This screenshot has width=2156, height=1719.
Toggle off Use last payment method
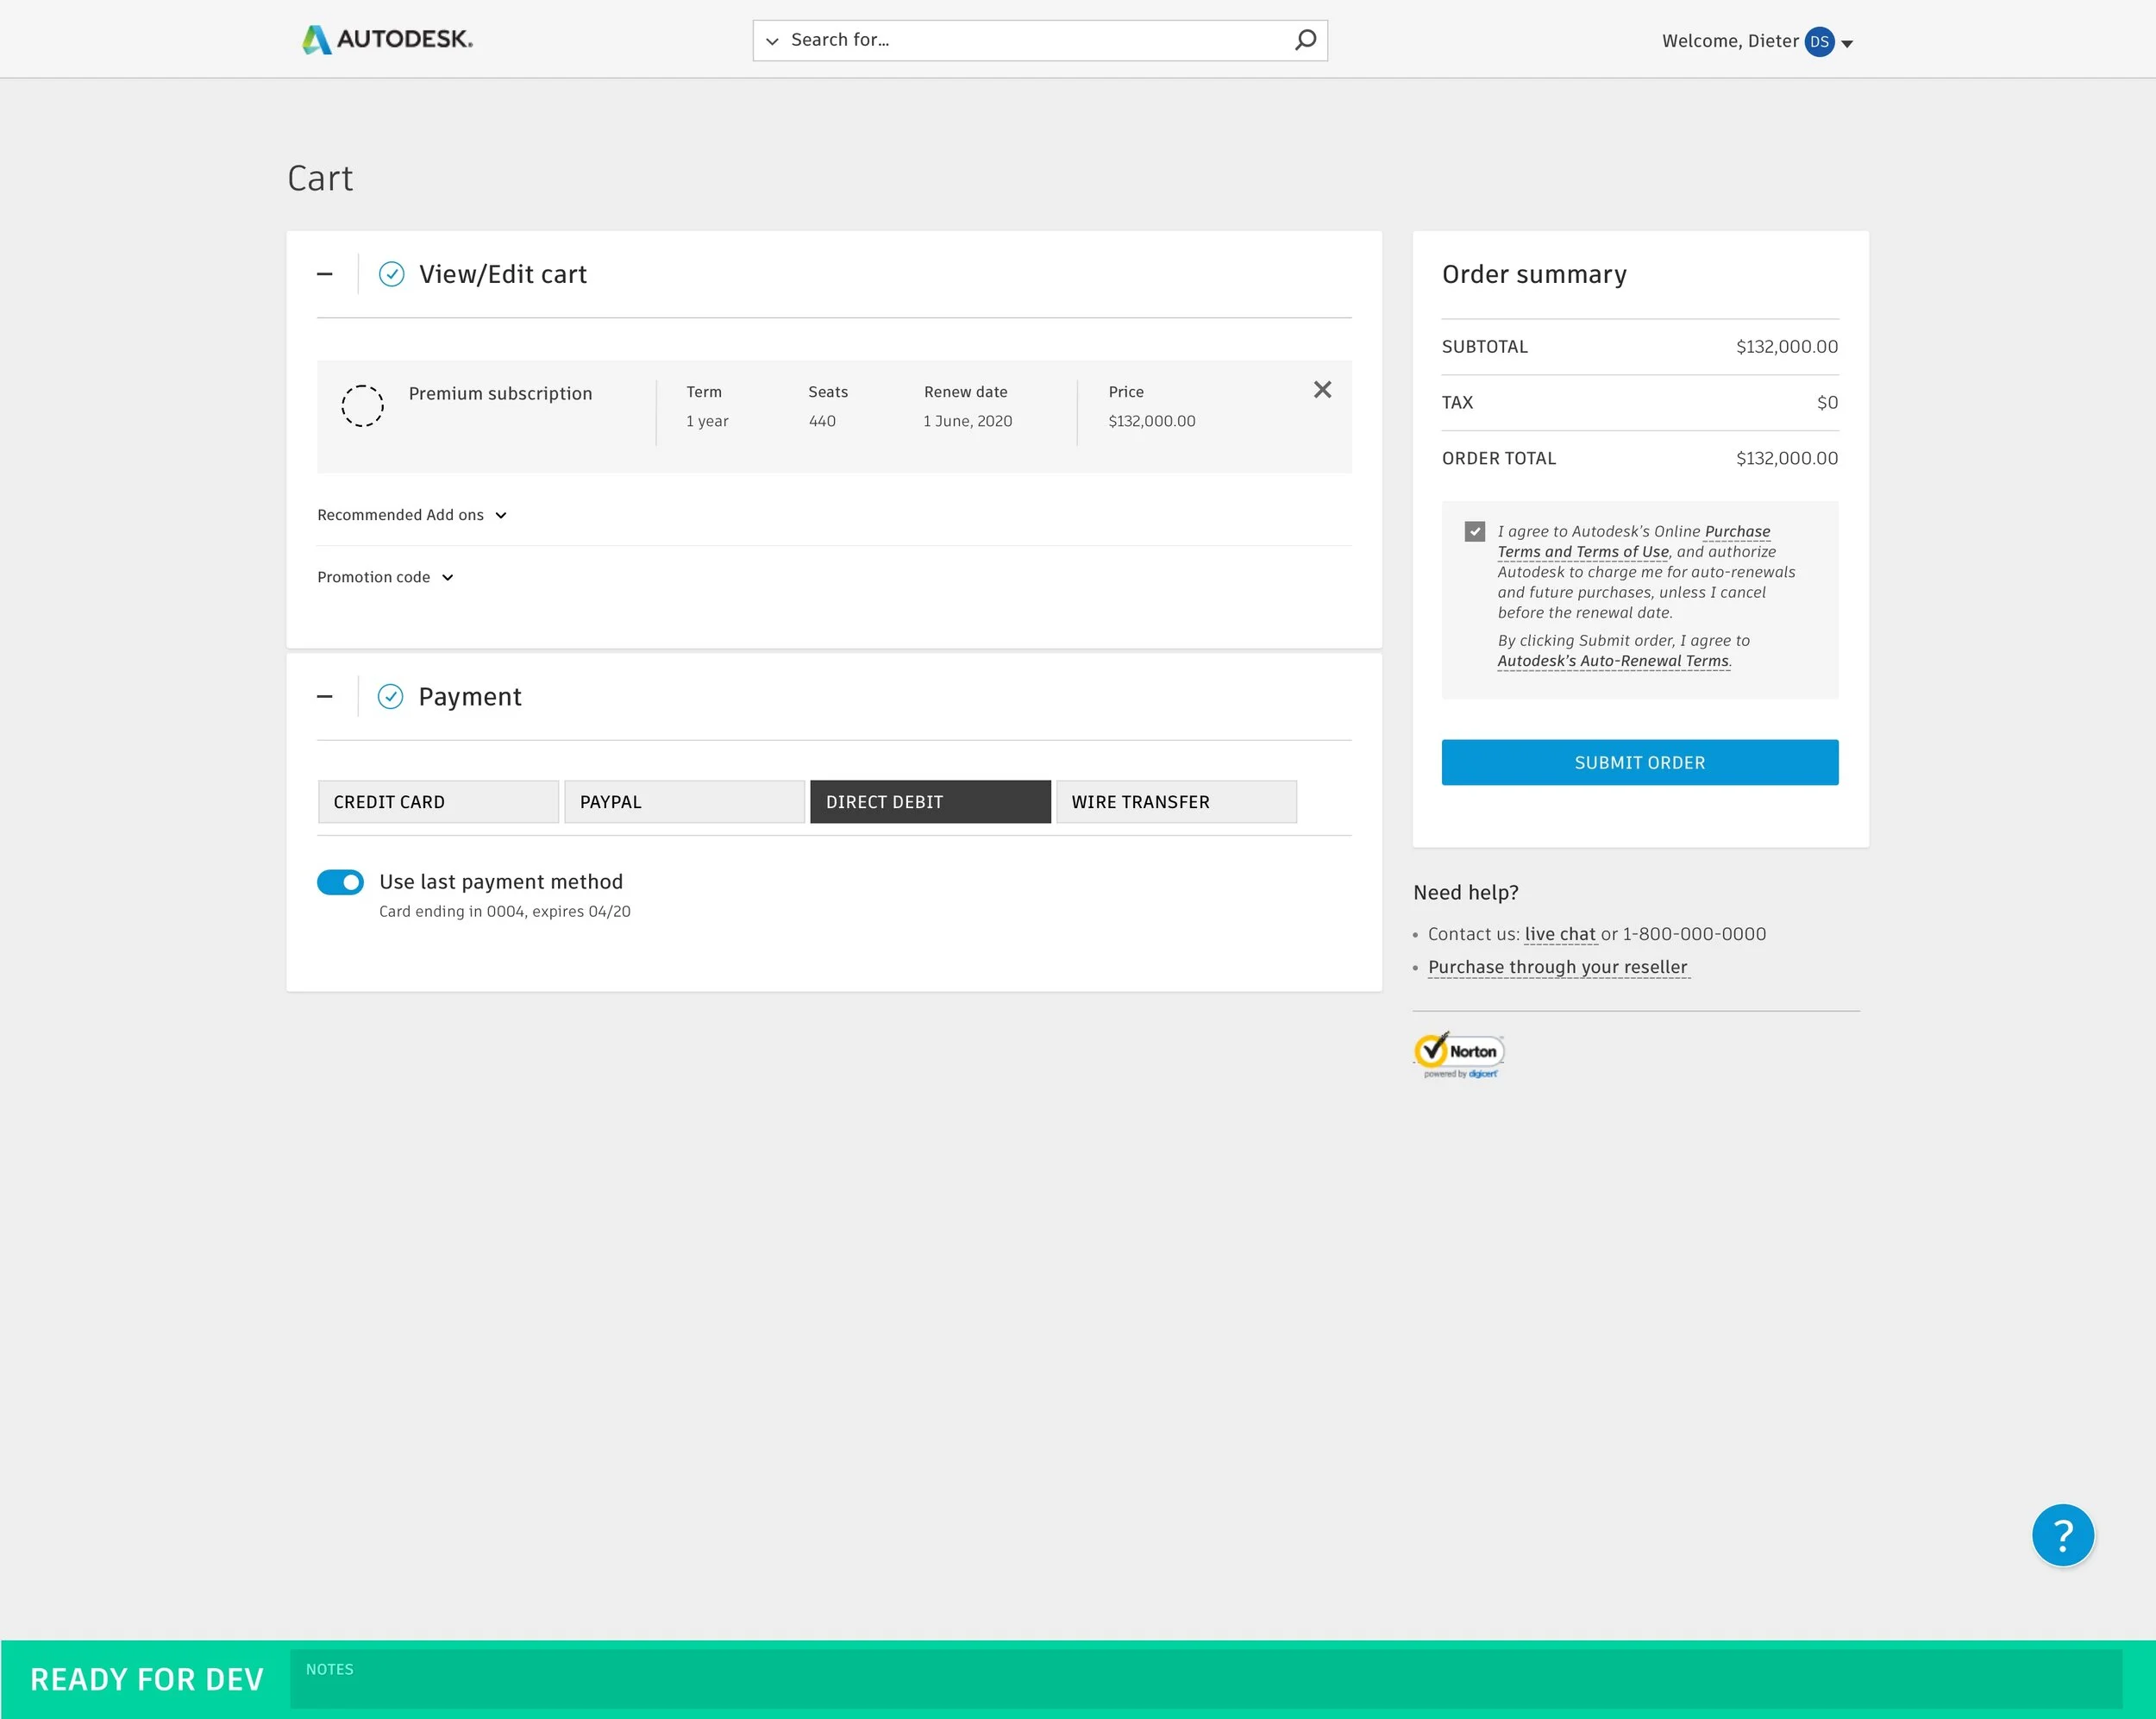pyautogui.click(x=340, y=882)
